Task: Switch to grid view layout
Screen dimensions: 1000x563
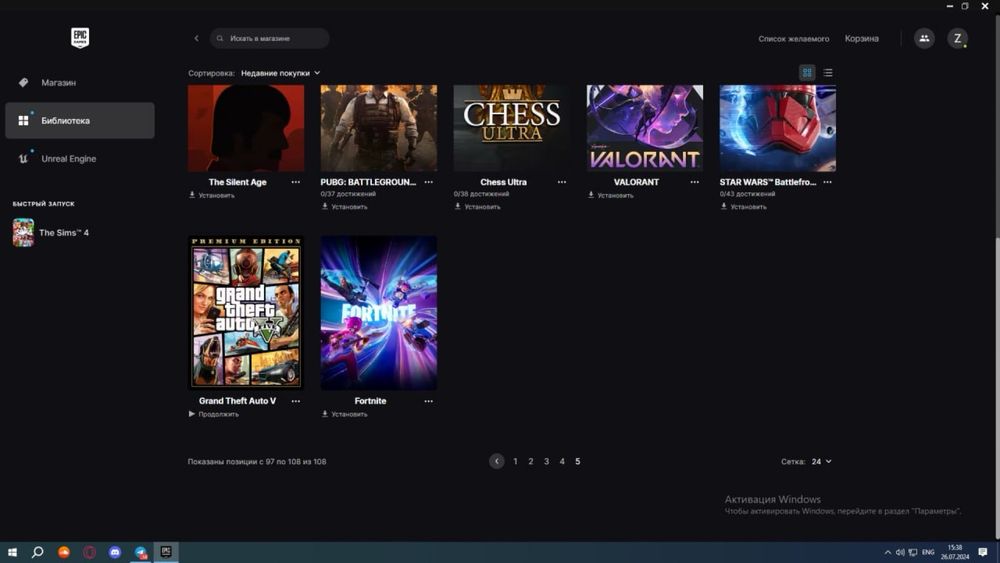Action: [x=807, y=73]
